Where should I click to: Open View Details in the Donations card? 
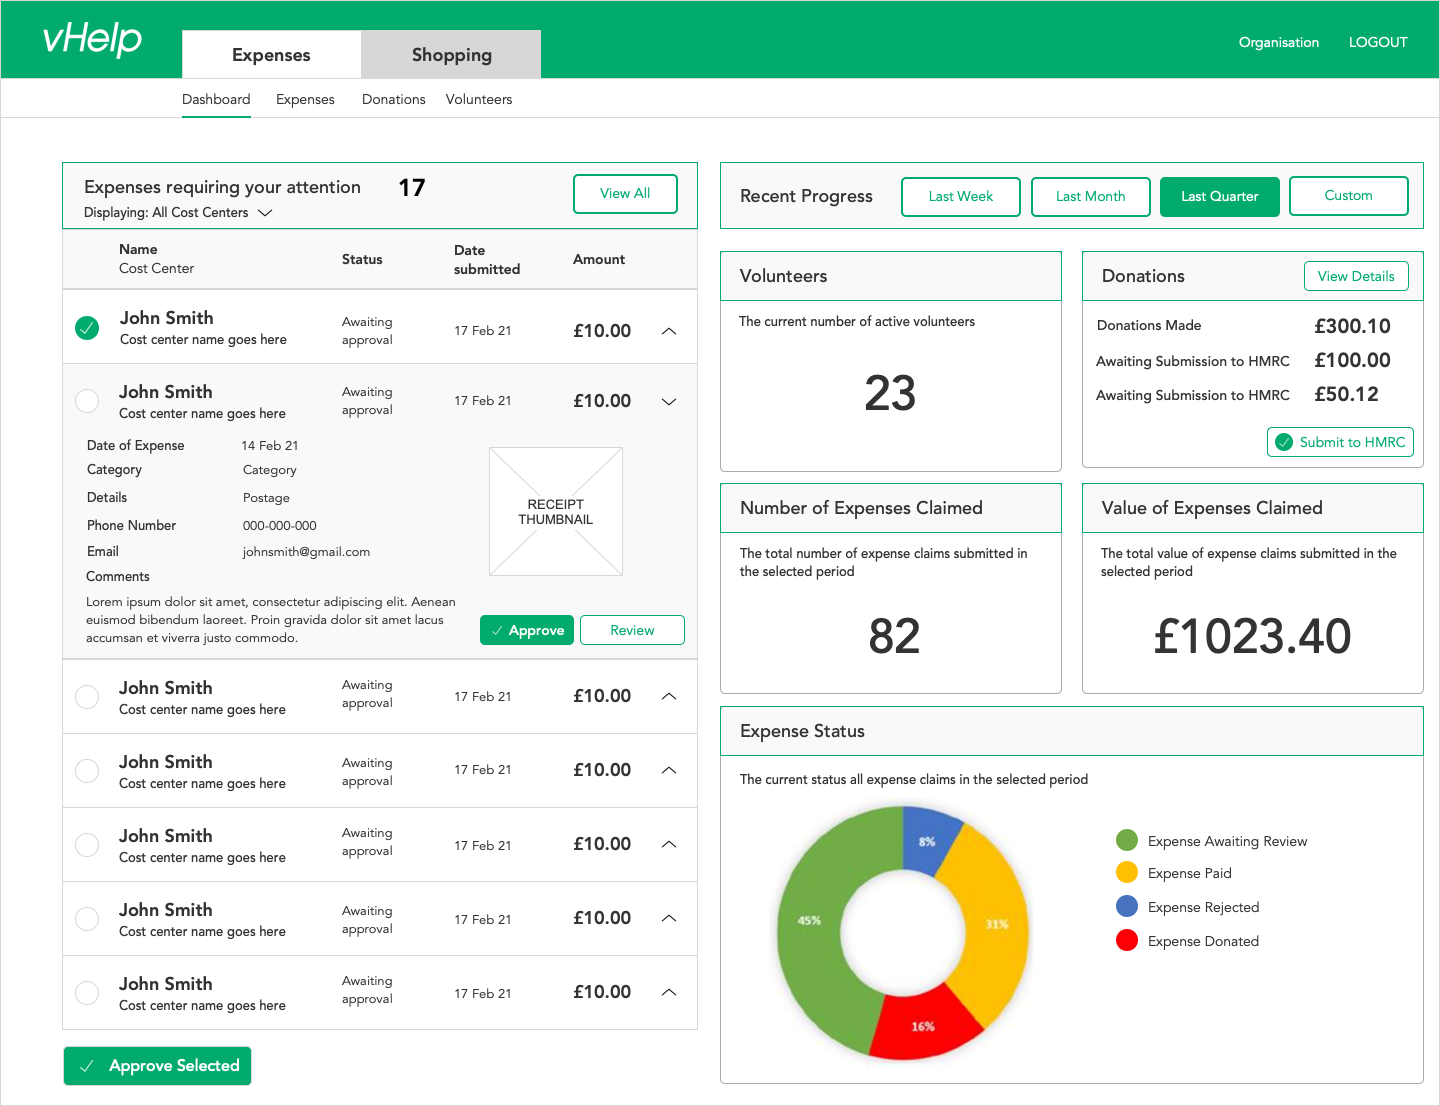(x=1356, y=276)
